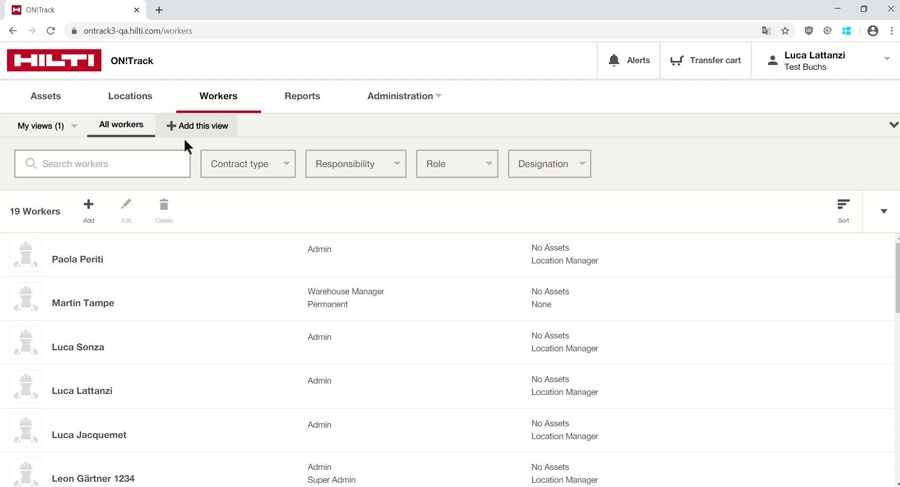This screenshot has height=487, width=900.
Task: Reload the page in browser
Action: tap(51, 31)
